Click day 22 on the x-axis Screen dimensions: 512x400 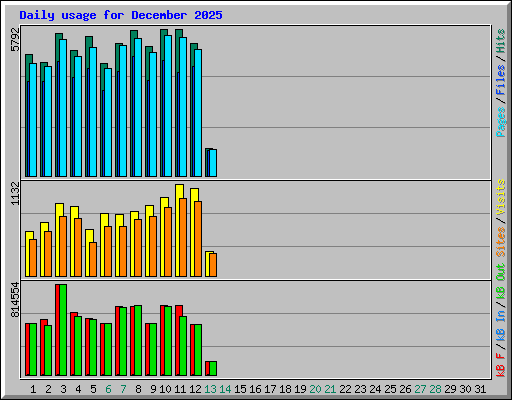coord(345,389)
